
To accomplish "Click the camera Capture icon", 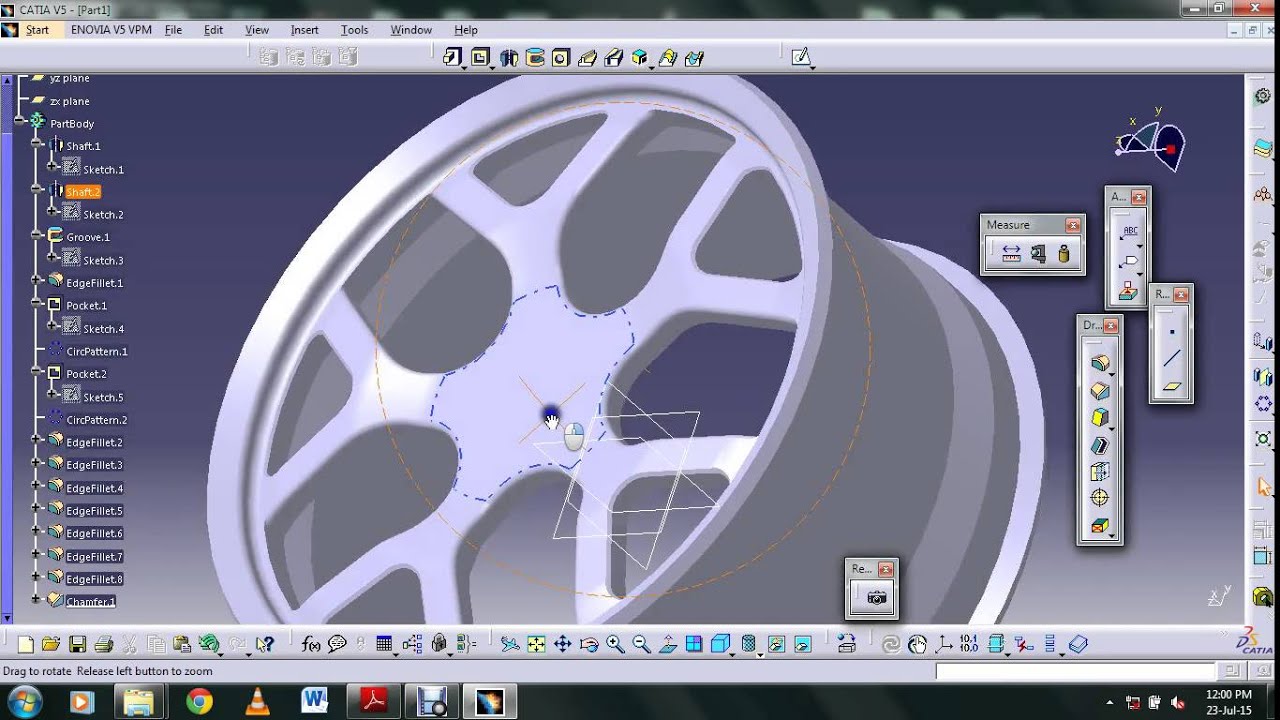I will pyautogui.click(x=877, y=598).
